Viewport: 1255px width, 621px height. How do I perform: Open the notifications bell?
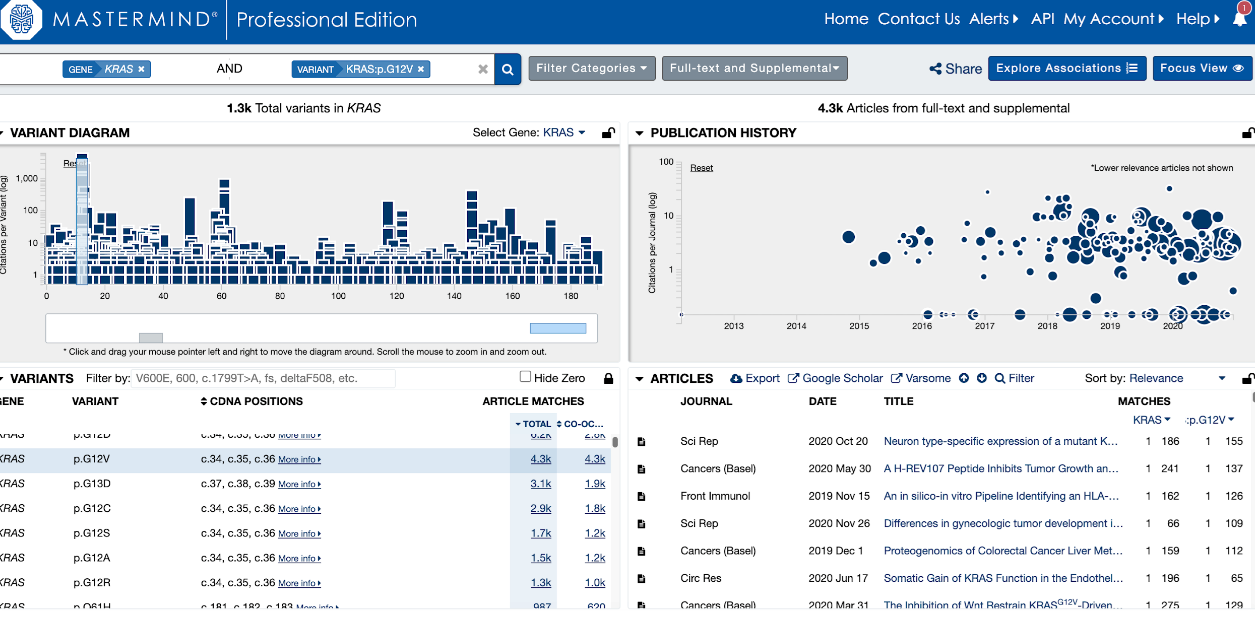(1240, 19)
